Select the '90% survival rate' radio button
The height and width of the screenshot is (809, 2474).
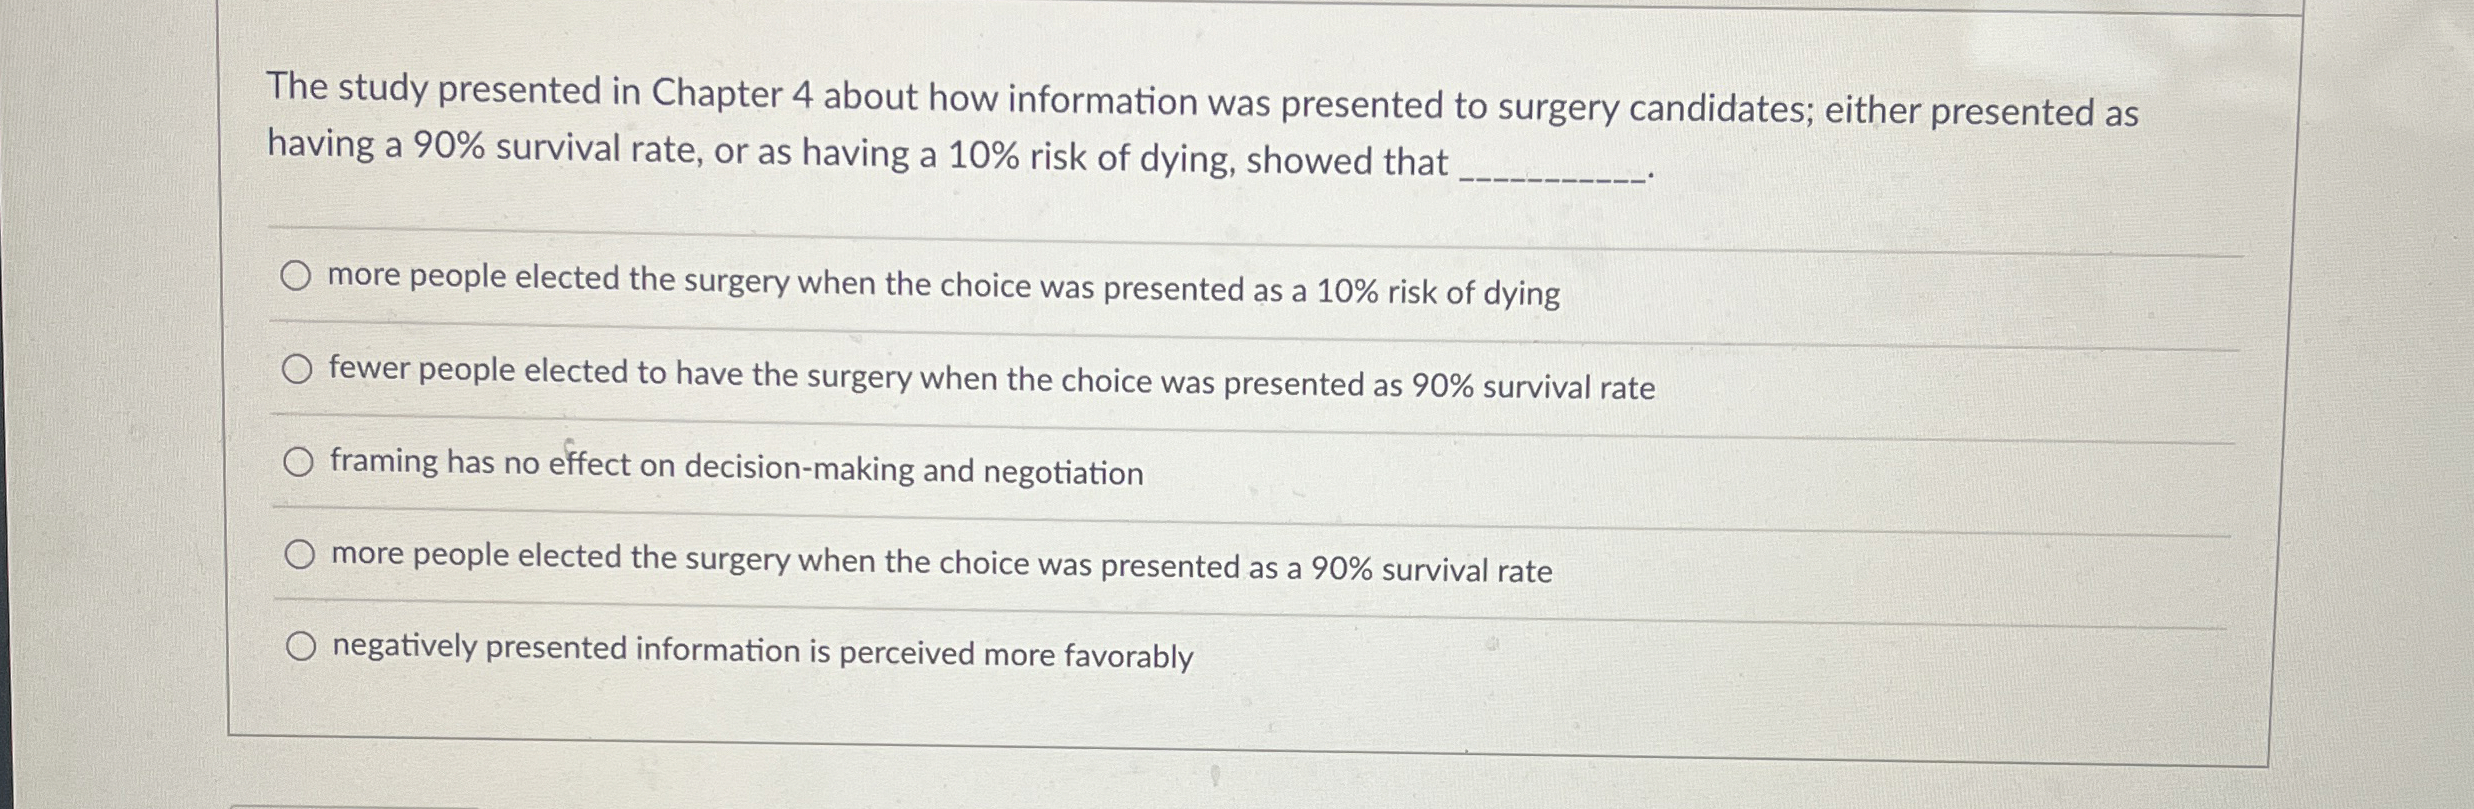click(x=299, y=552)
